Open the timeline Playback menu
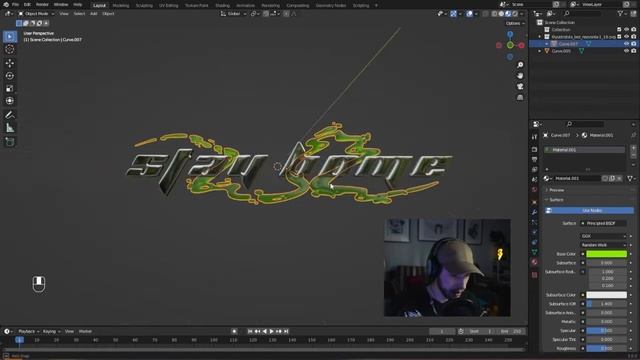This screenshot has width=640, height=360. coord(28,331)
